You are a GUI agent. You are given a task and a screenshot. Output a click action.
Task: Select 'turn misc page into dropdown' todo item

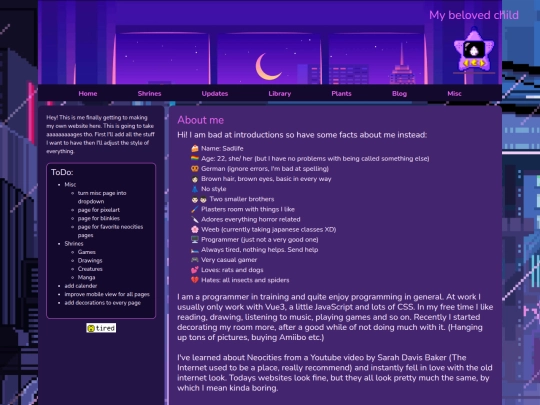tap(102, 197)
